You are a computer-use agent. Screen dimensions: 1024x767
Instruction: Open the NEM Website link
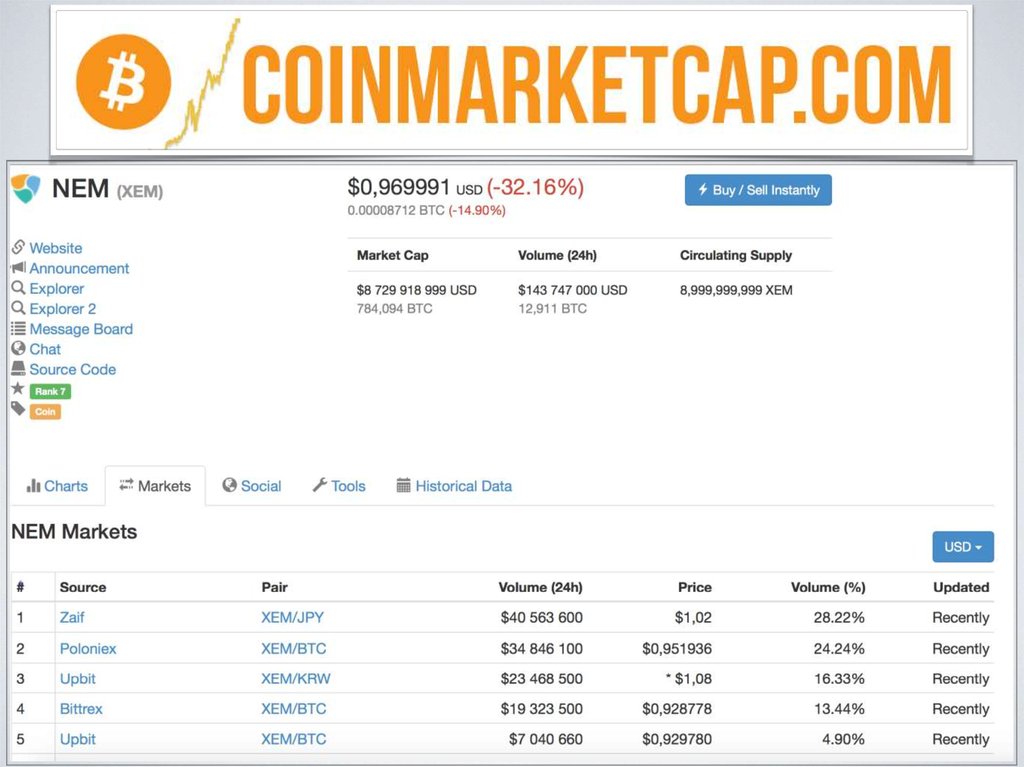pyautogui.click(x=56, y=248)
